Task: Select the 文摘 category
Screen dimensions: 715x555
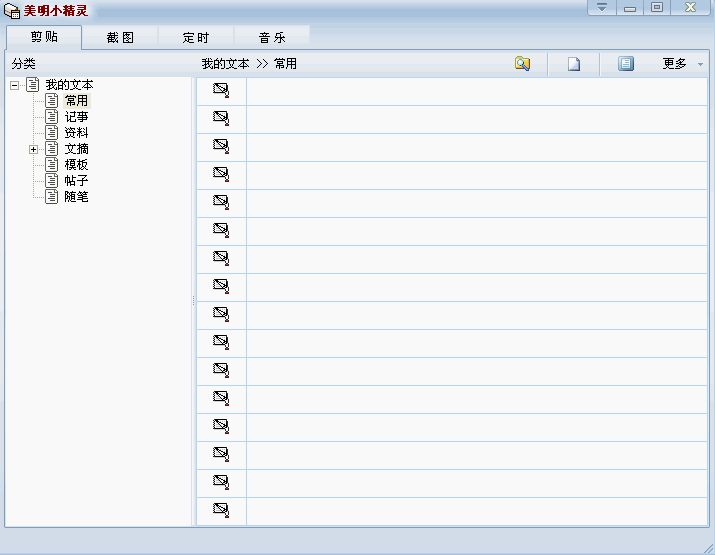Action: click(76, 149)
